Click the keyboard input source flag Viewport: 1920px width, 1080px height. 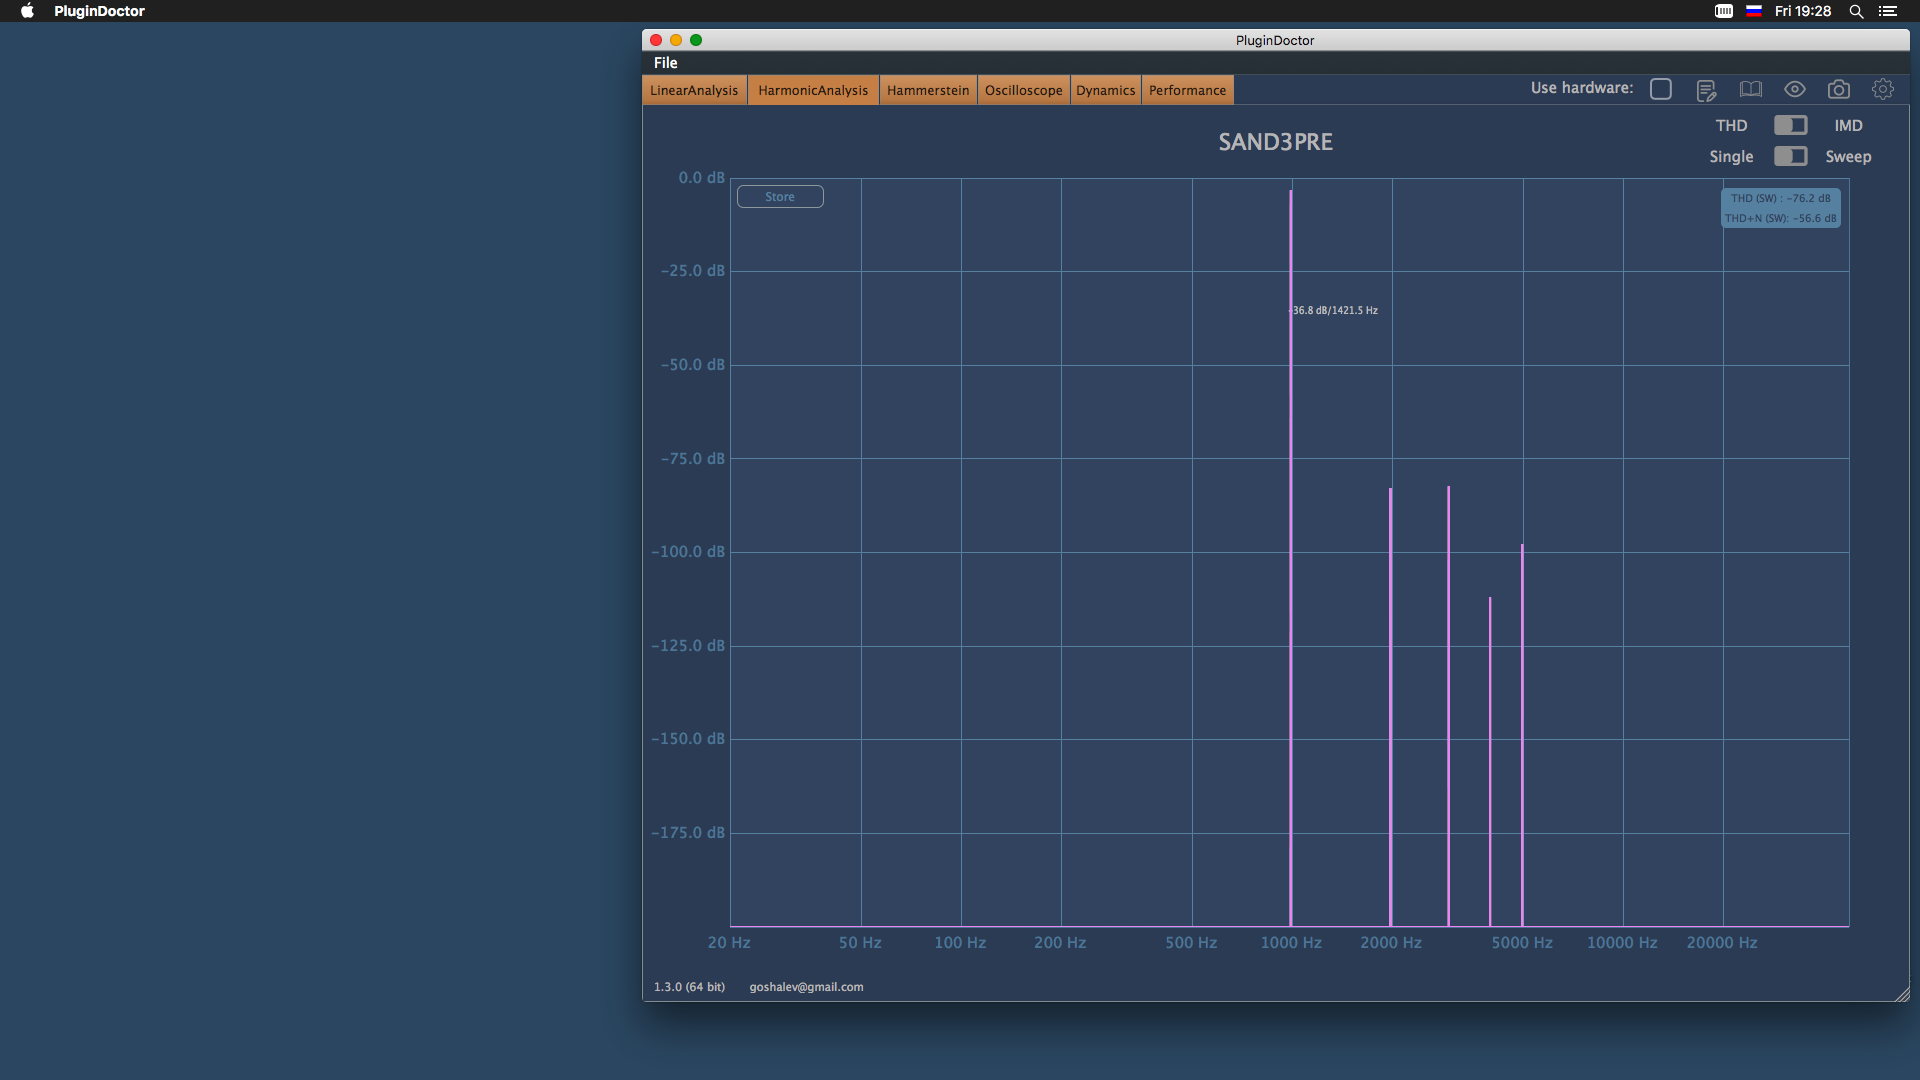click(x=1754, y=11)
